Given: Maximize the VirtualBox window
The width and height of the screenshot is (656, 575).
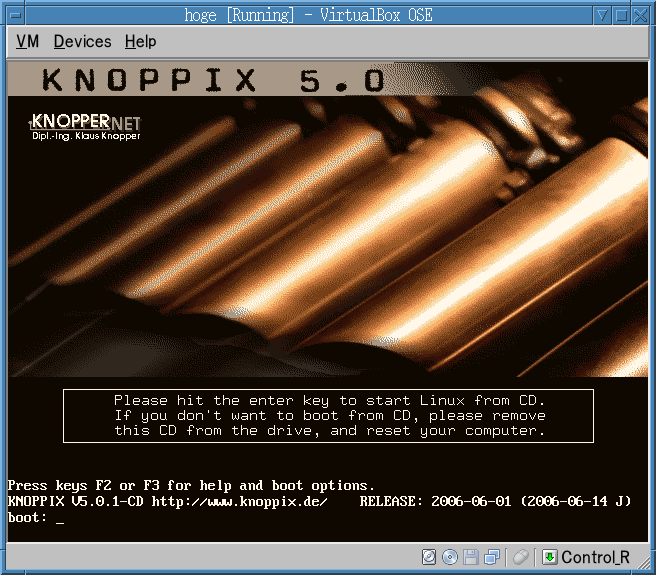Looking at the screenshot, I should (622, 16).
